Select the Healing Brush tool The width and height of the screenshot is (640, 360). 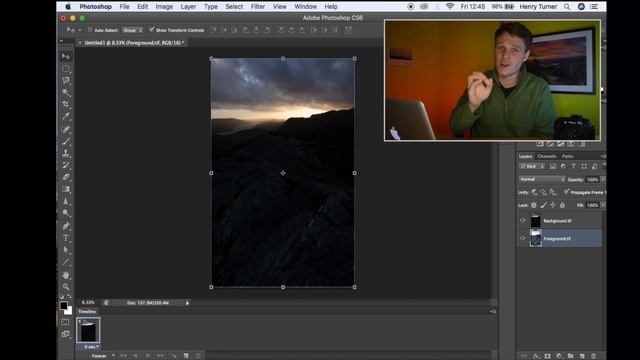tap(66, 129)
